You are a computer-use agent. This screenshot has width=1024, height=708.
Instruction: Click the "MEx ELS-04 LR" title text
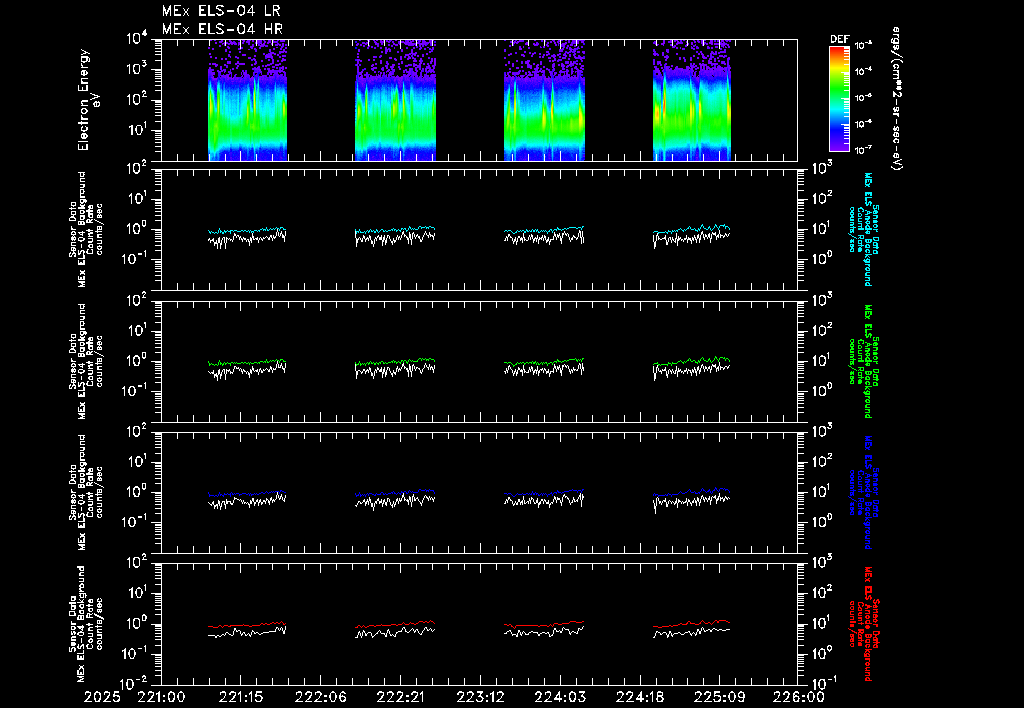click(x=221, y=11)
